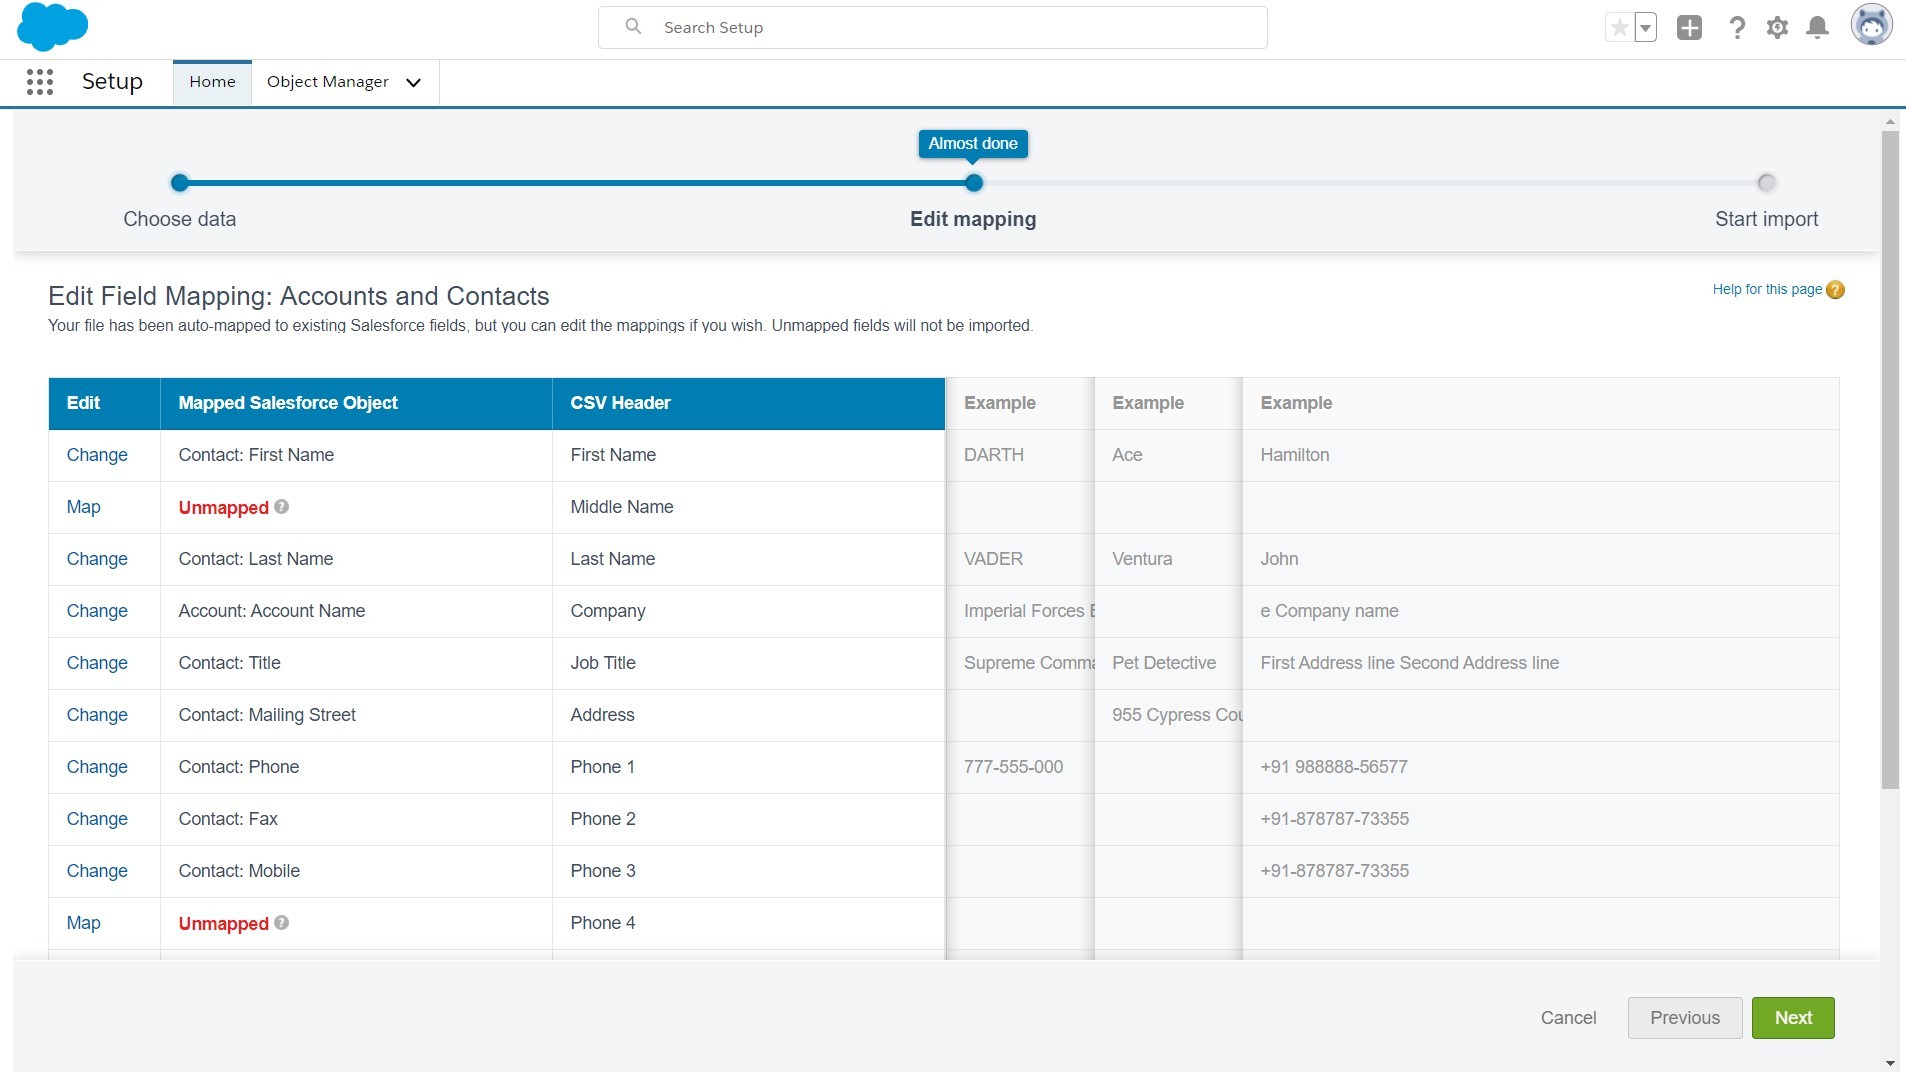Screen dimensions: 1906x1072
Task: Open the create new (+) icon
Action: tap(1689, 28)
